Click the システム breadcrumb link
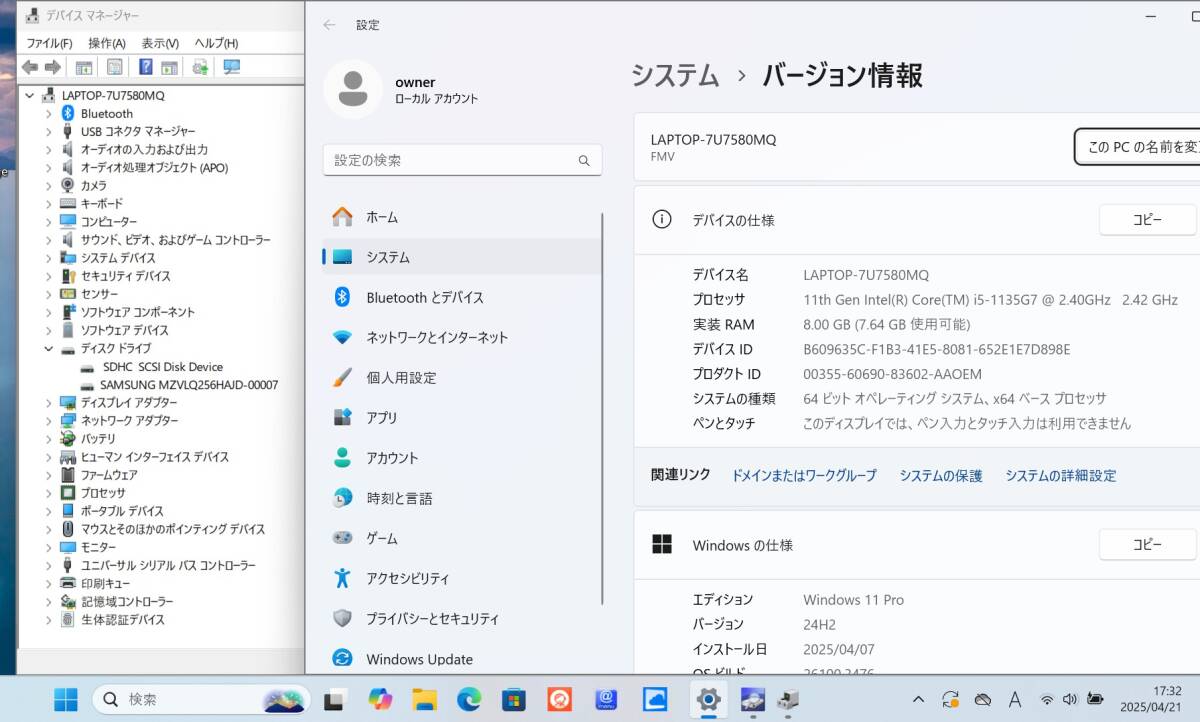The image size is (1200, 722). point(675,76)
